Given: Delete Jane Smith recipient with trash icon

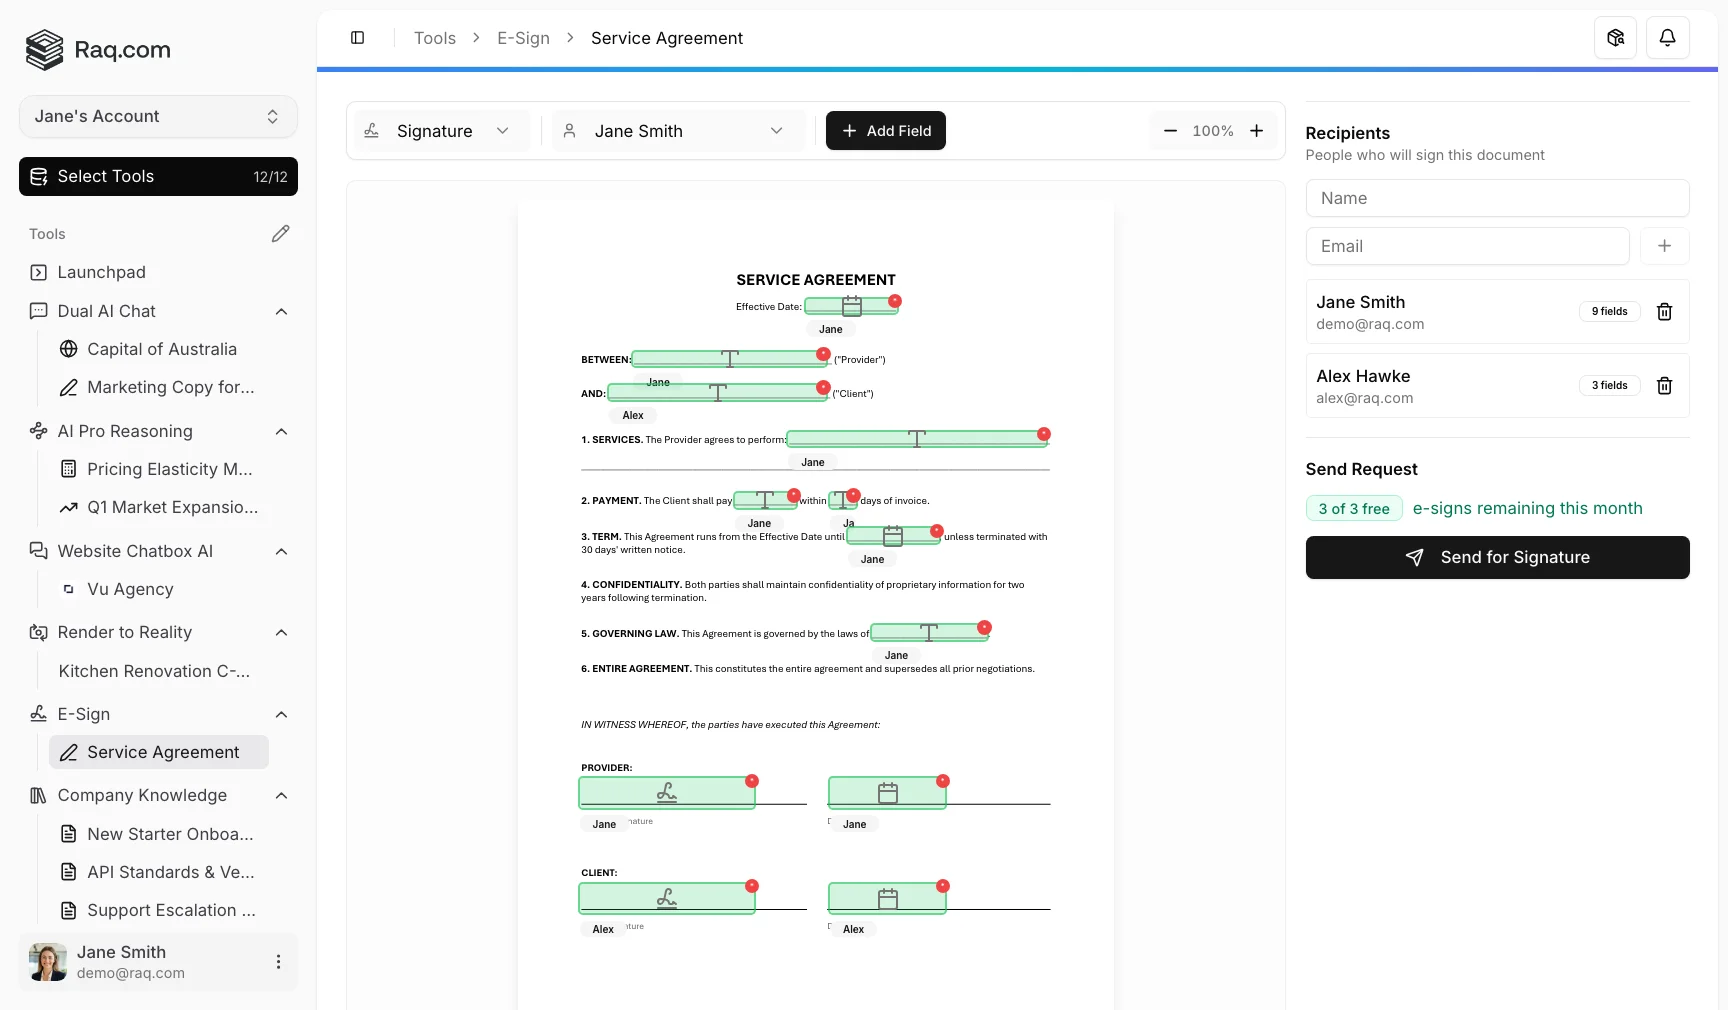Looking at the screenshot, I should coord(1664,312).
